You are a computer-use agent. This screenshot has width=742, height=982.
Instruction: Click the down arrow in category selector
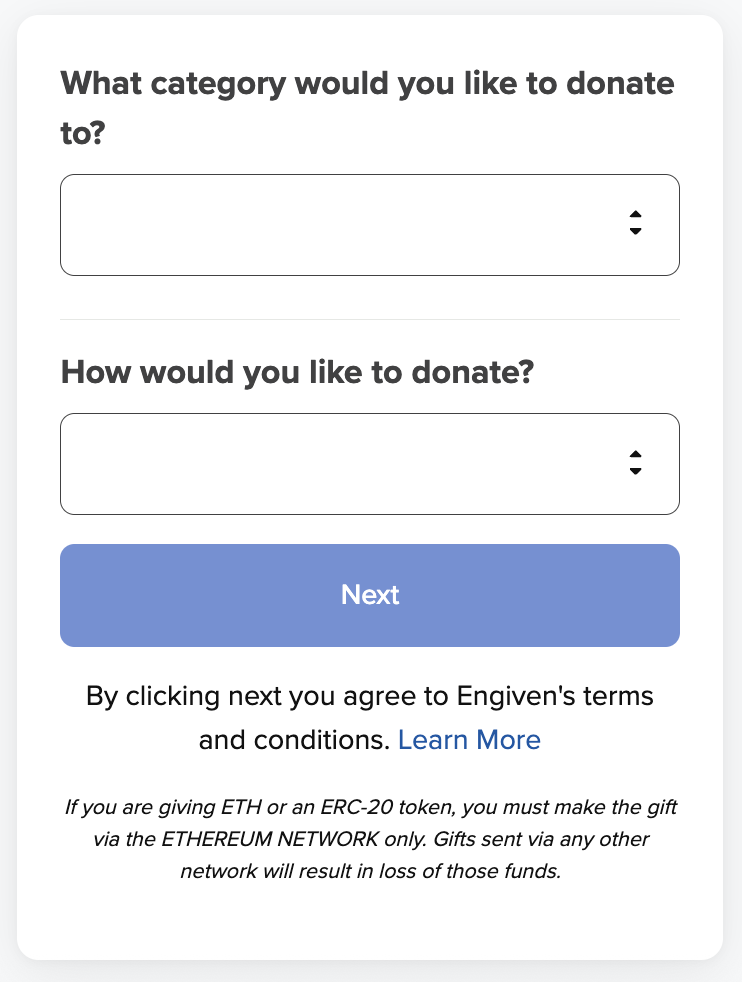(635, 232)
